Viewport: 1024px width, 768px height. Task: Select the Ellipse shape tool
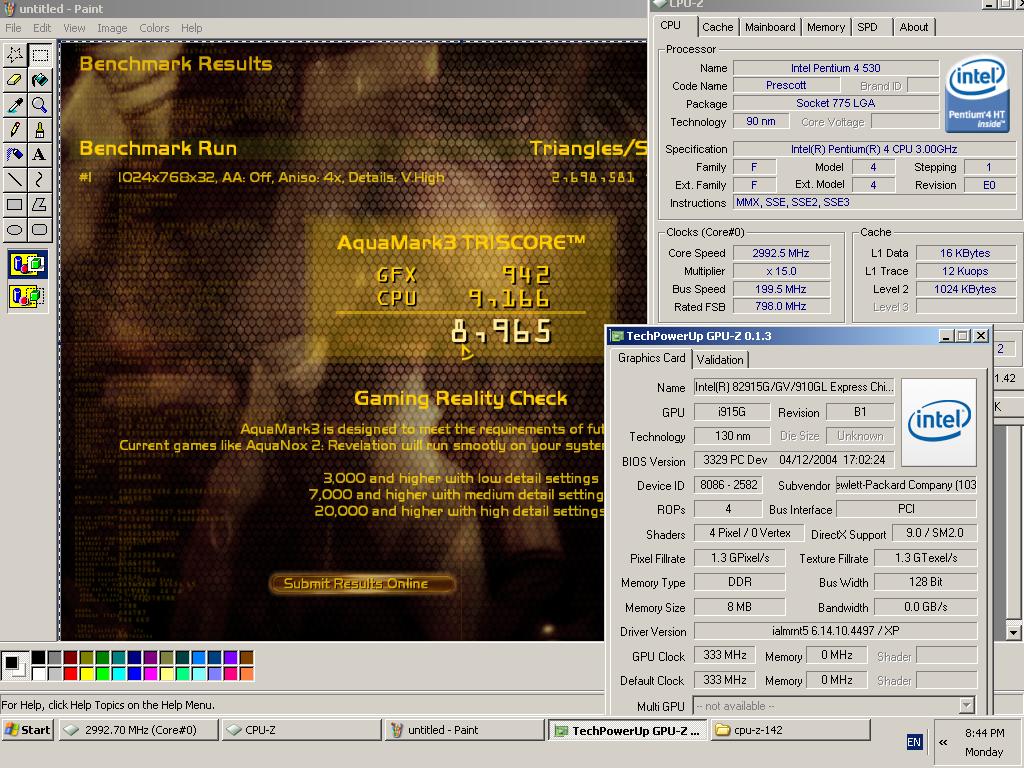tap(15, 229)
